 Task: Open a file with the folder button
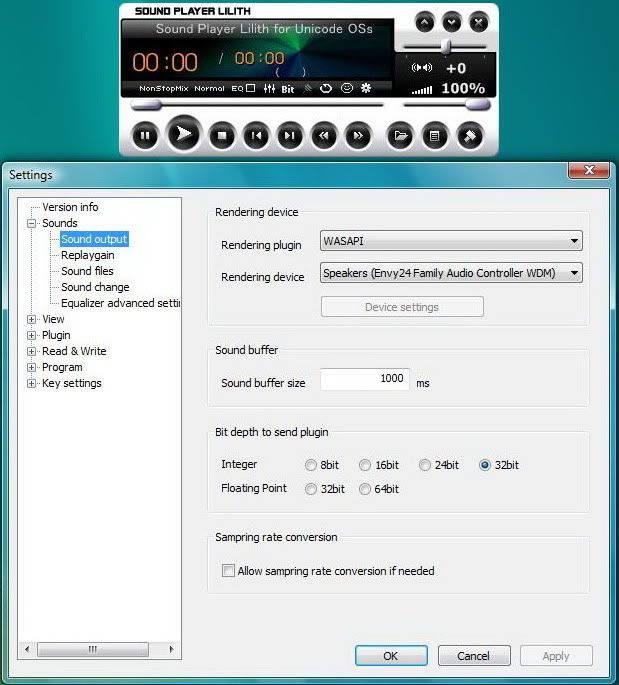400,136
